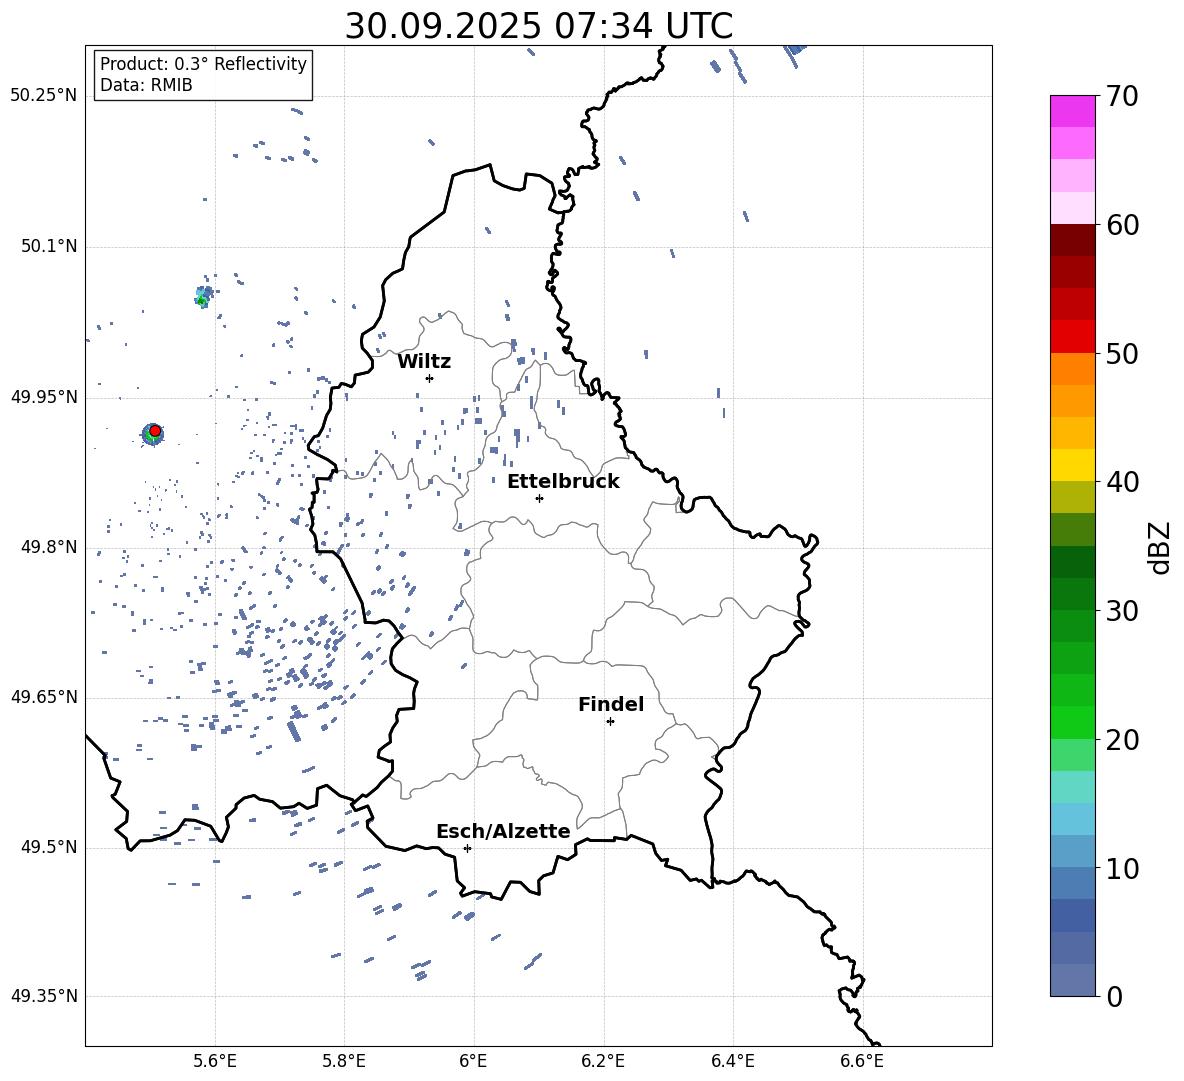Viewport: 1184px width, 1081px height.
Task: Click the 20 dBZ colorbar label
Action: 1121,739
